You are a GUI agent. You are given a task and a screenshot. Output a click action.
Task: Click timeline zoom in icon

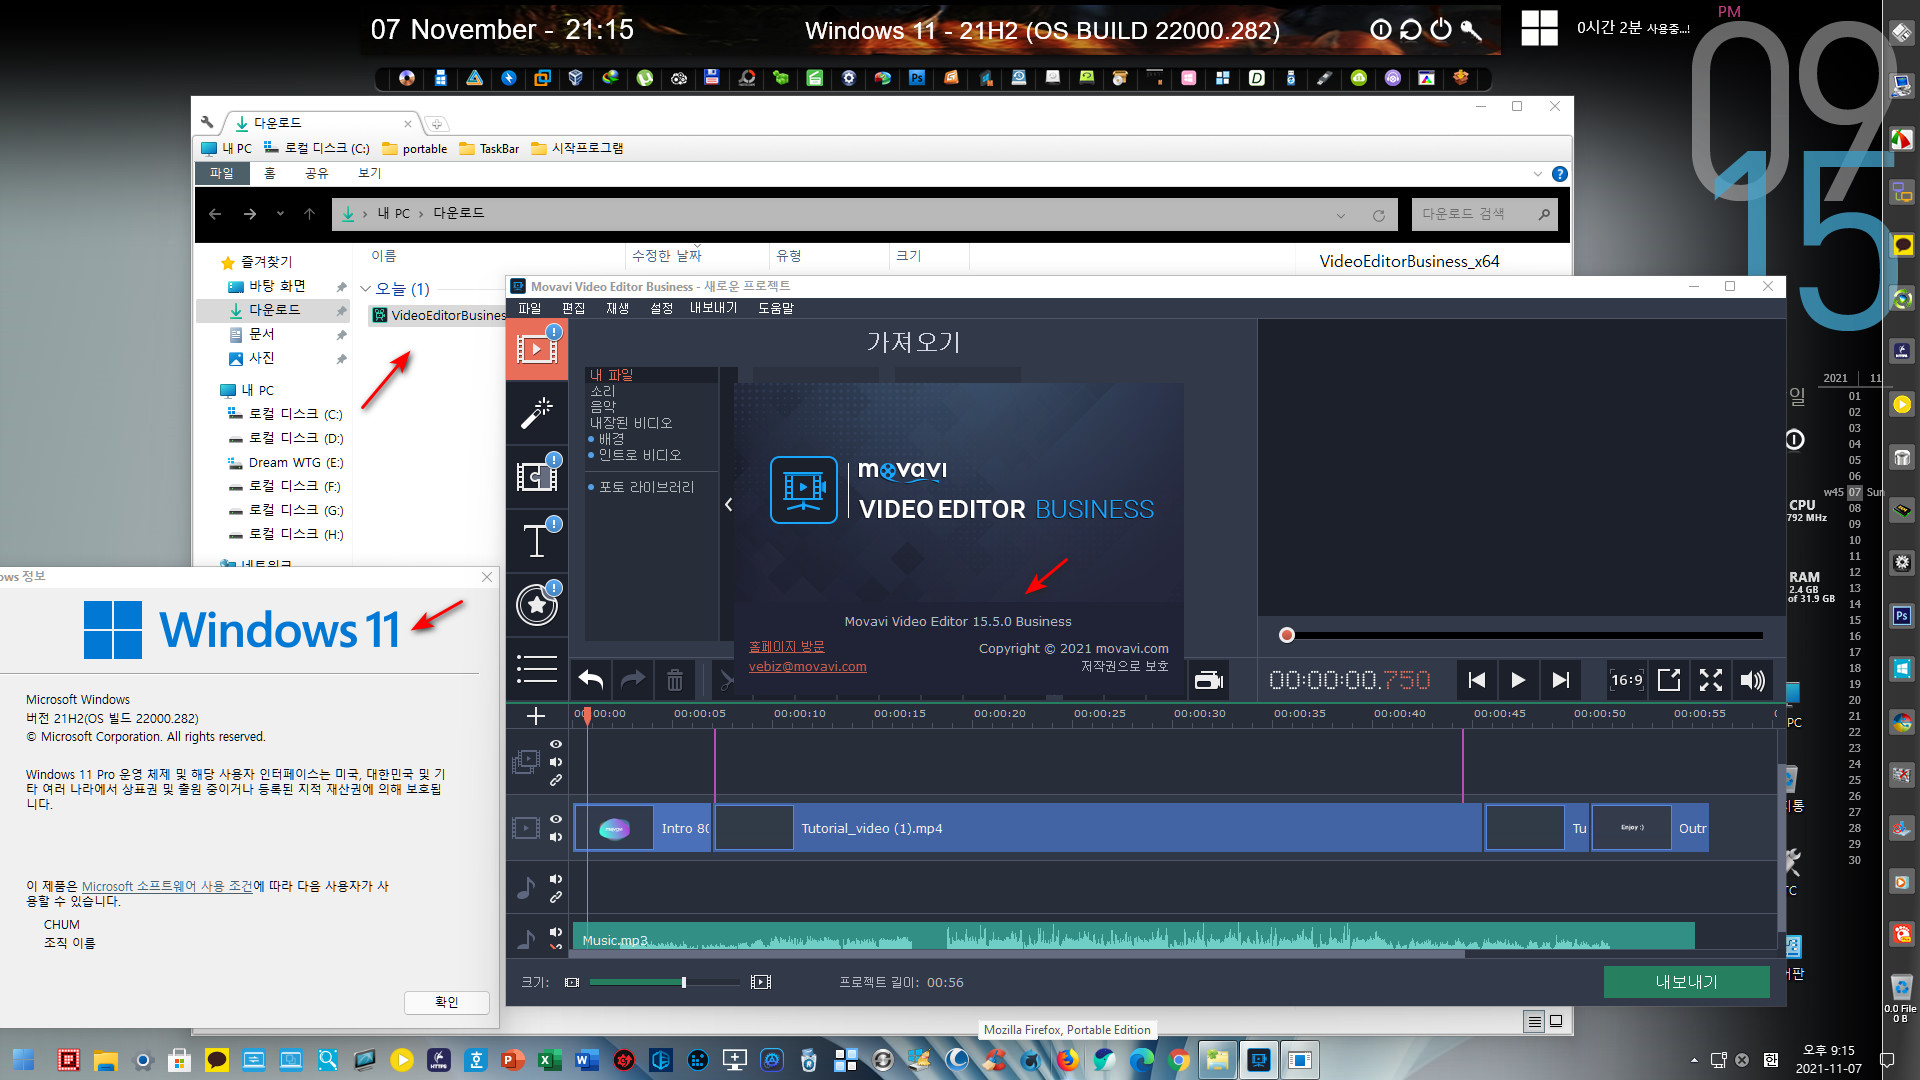tap(761, 982)
